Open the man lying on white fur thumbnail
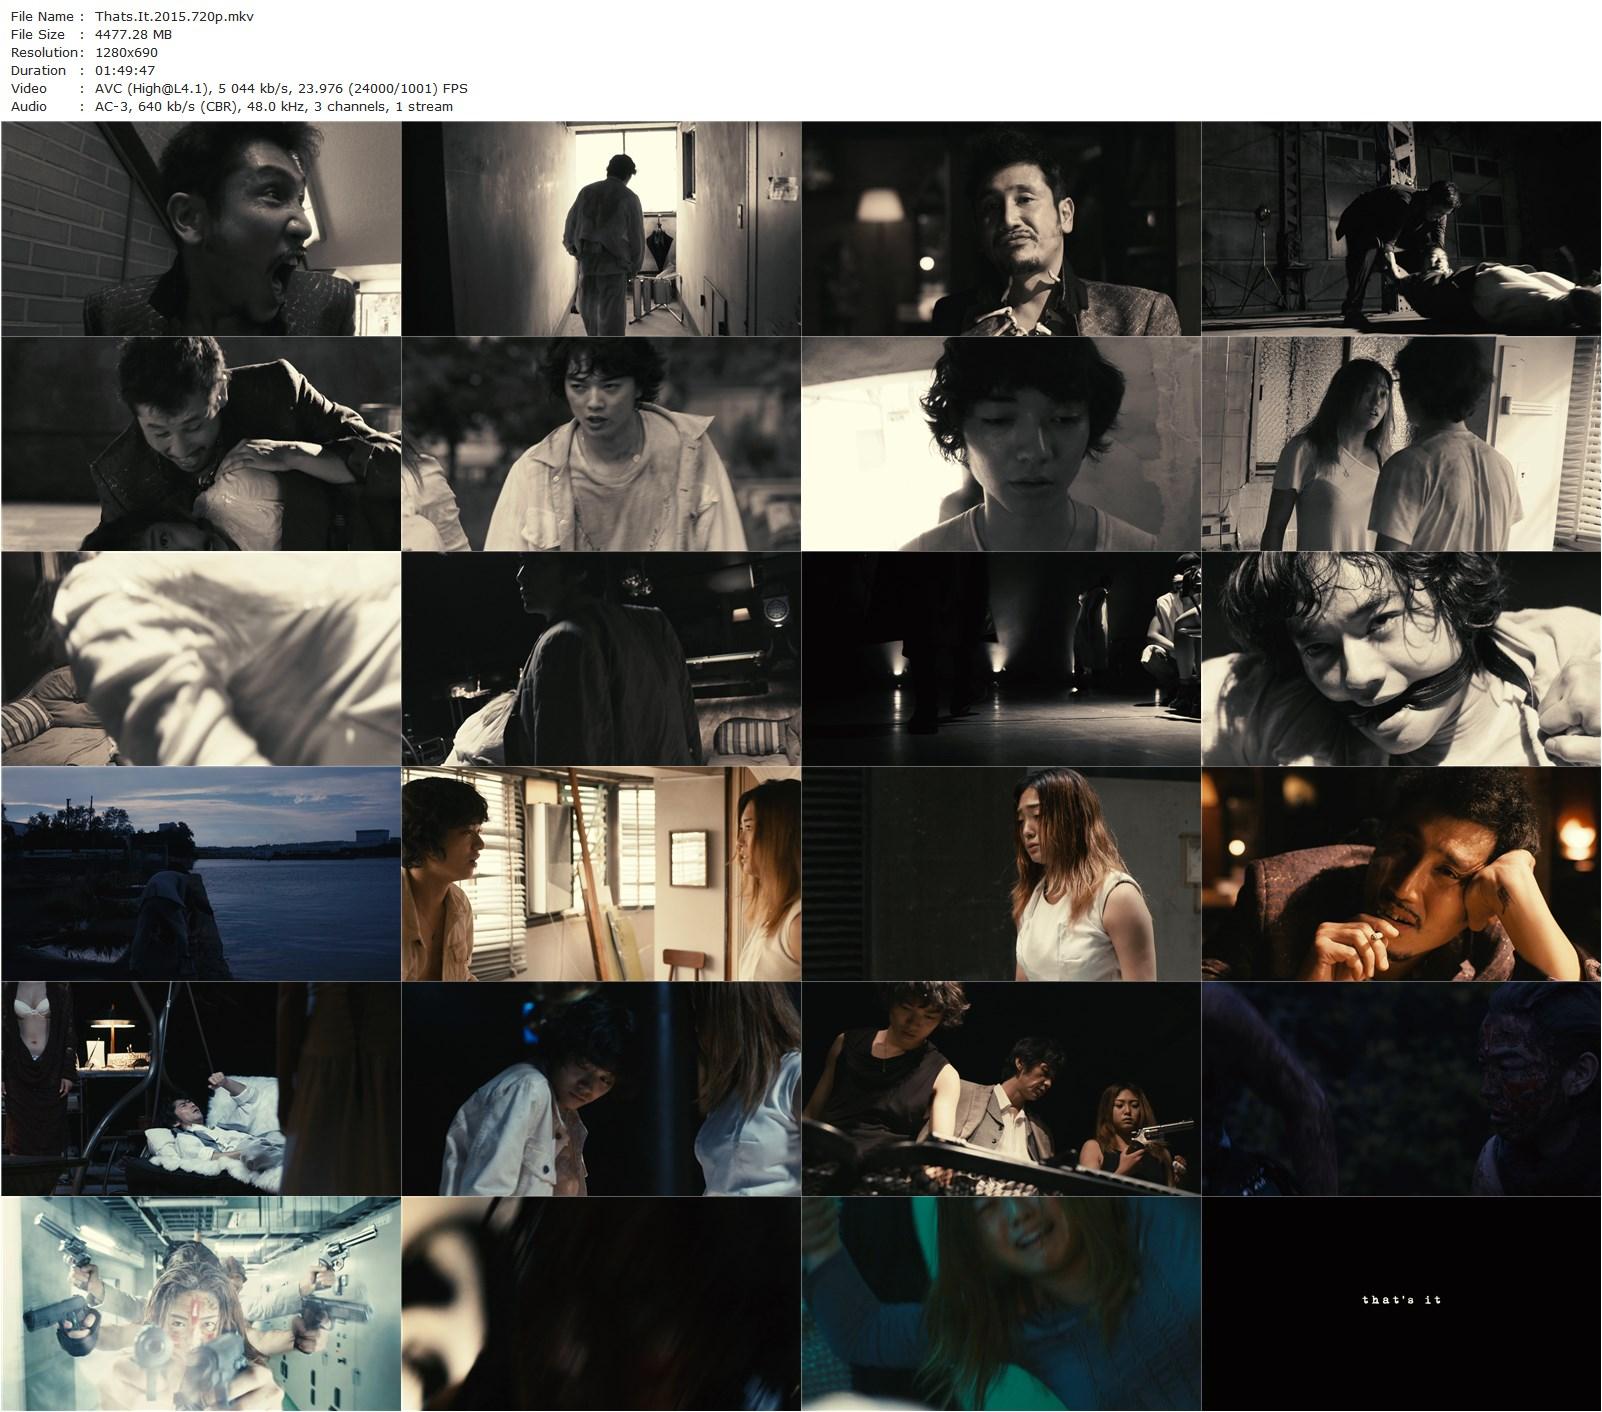Viewport: 1602px width, 1412px height. [x=201, y=1089]
